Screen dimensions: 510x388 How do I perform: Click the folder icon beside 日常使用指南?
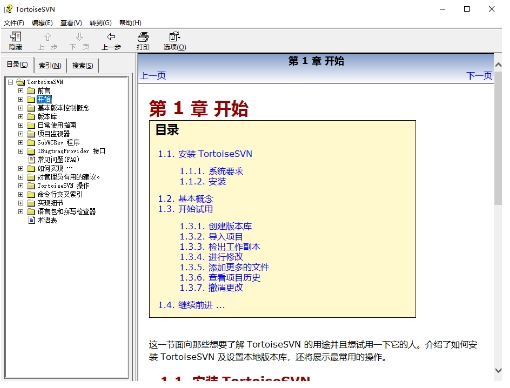click(31, 125)
